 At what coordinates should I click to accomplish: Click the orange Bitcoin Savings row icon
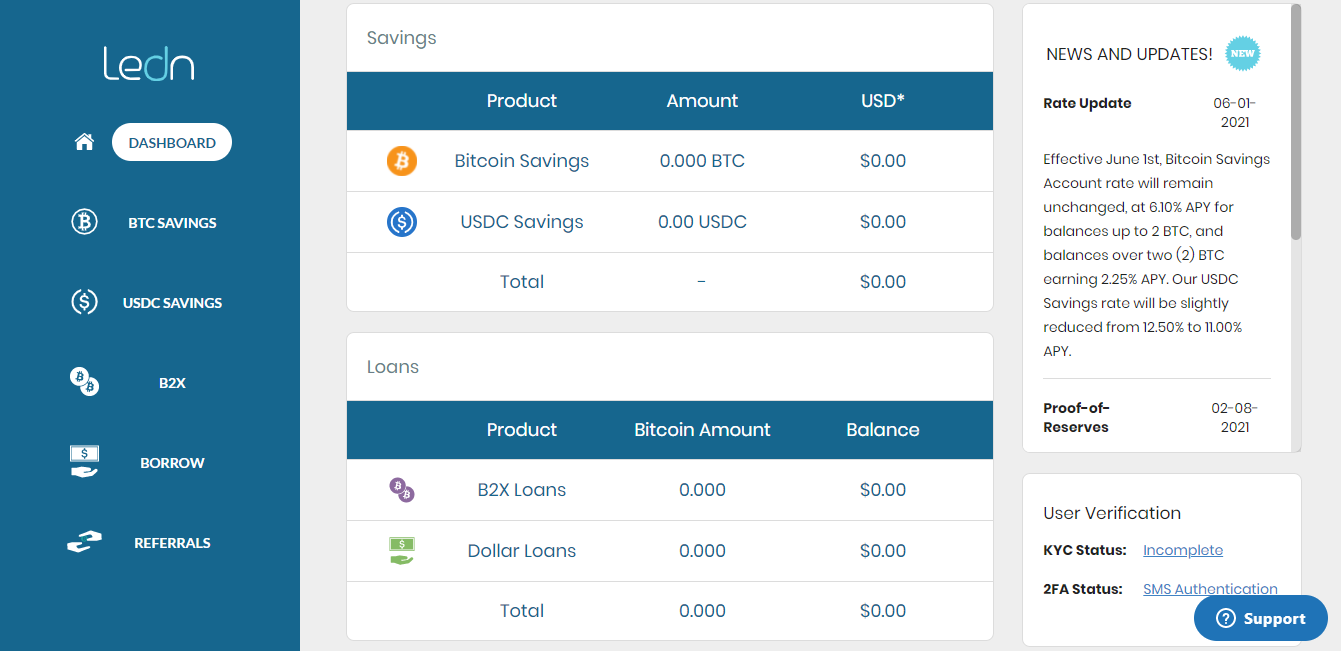[x=402, y=161]
